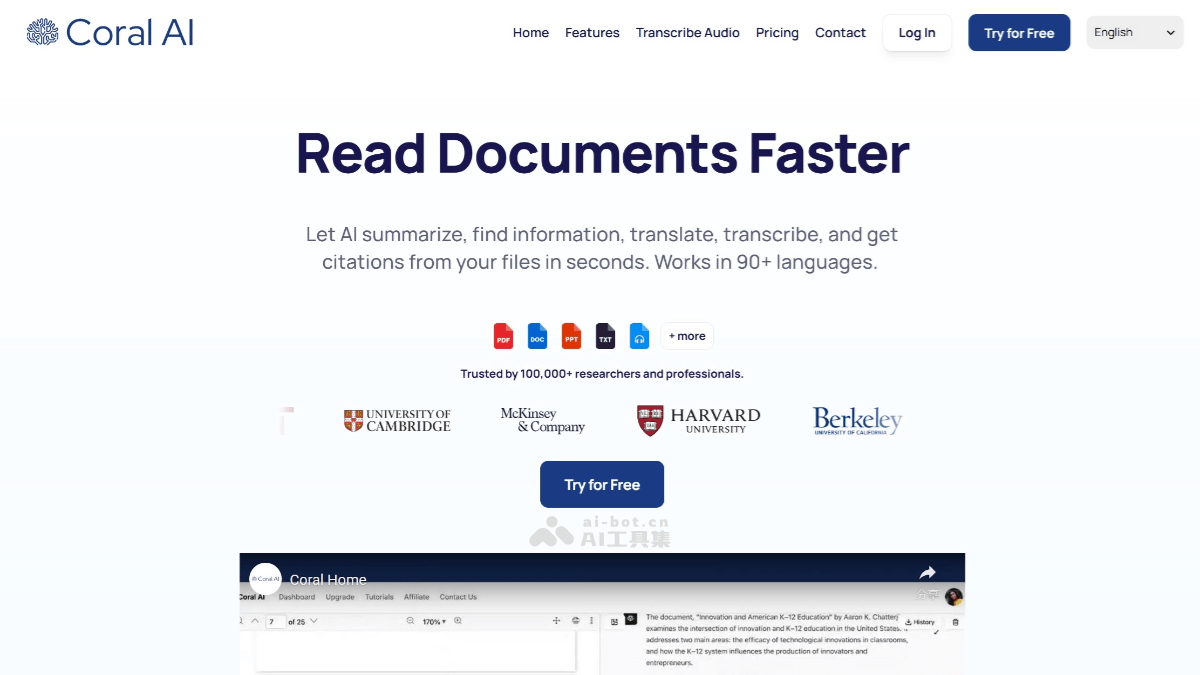Click the blue DOC file icon
The width and height of the screenshot is (1200, 675).
point(537,336)
